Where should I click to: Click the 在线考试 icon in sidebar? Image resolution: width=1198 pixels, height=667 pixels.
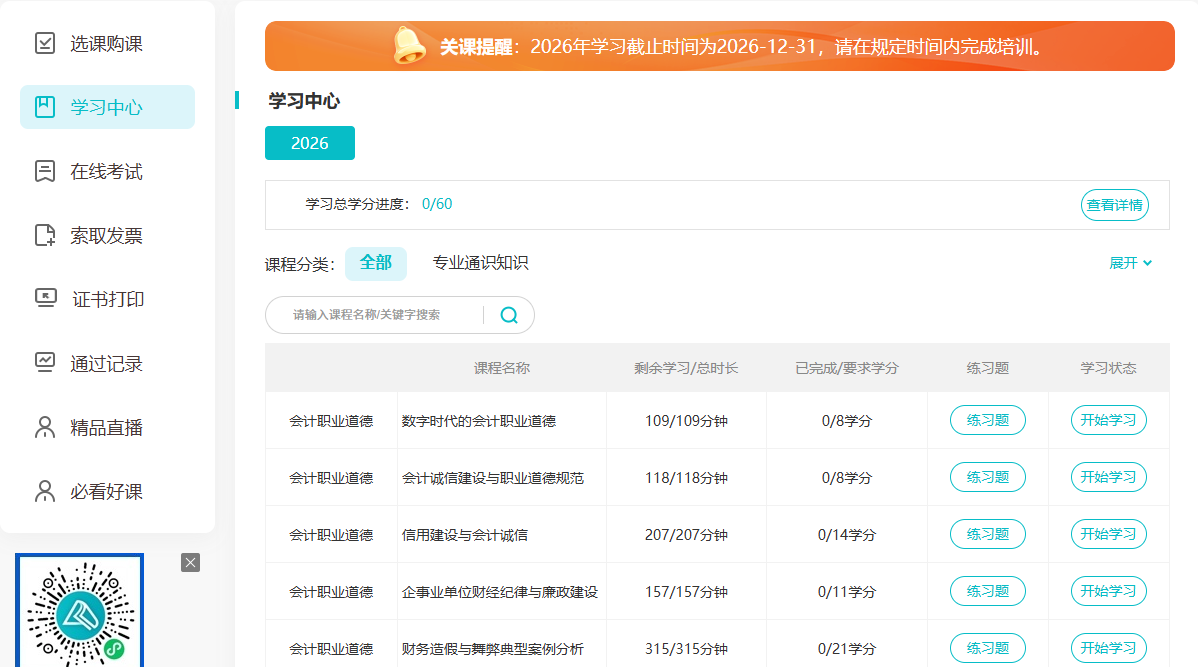45,171
